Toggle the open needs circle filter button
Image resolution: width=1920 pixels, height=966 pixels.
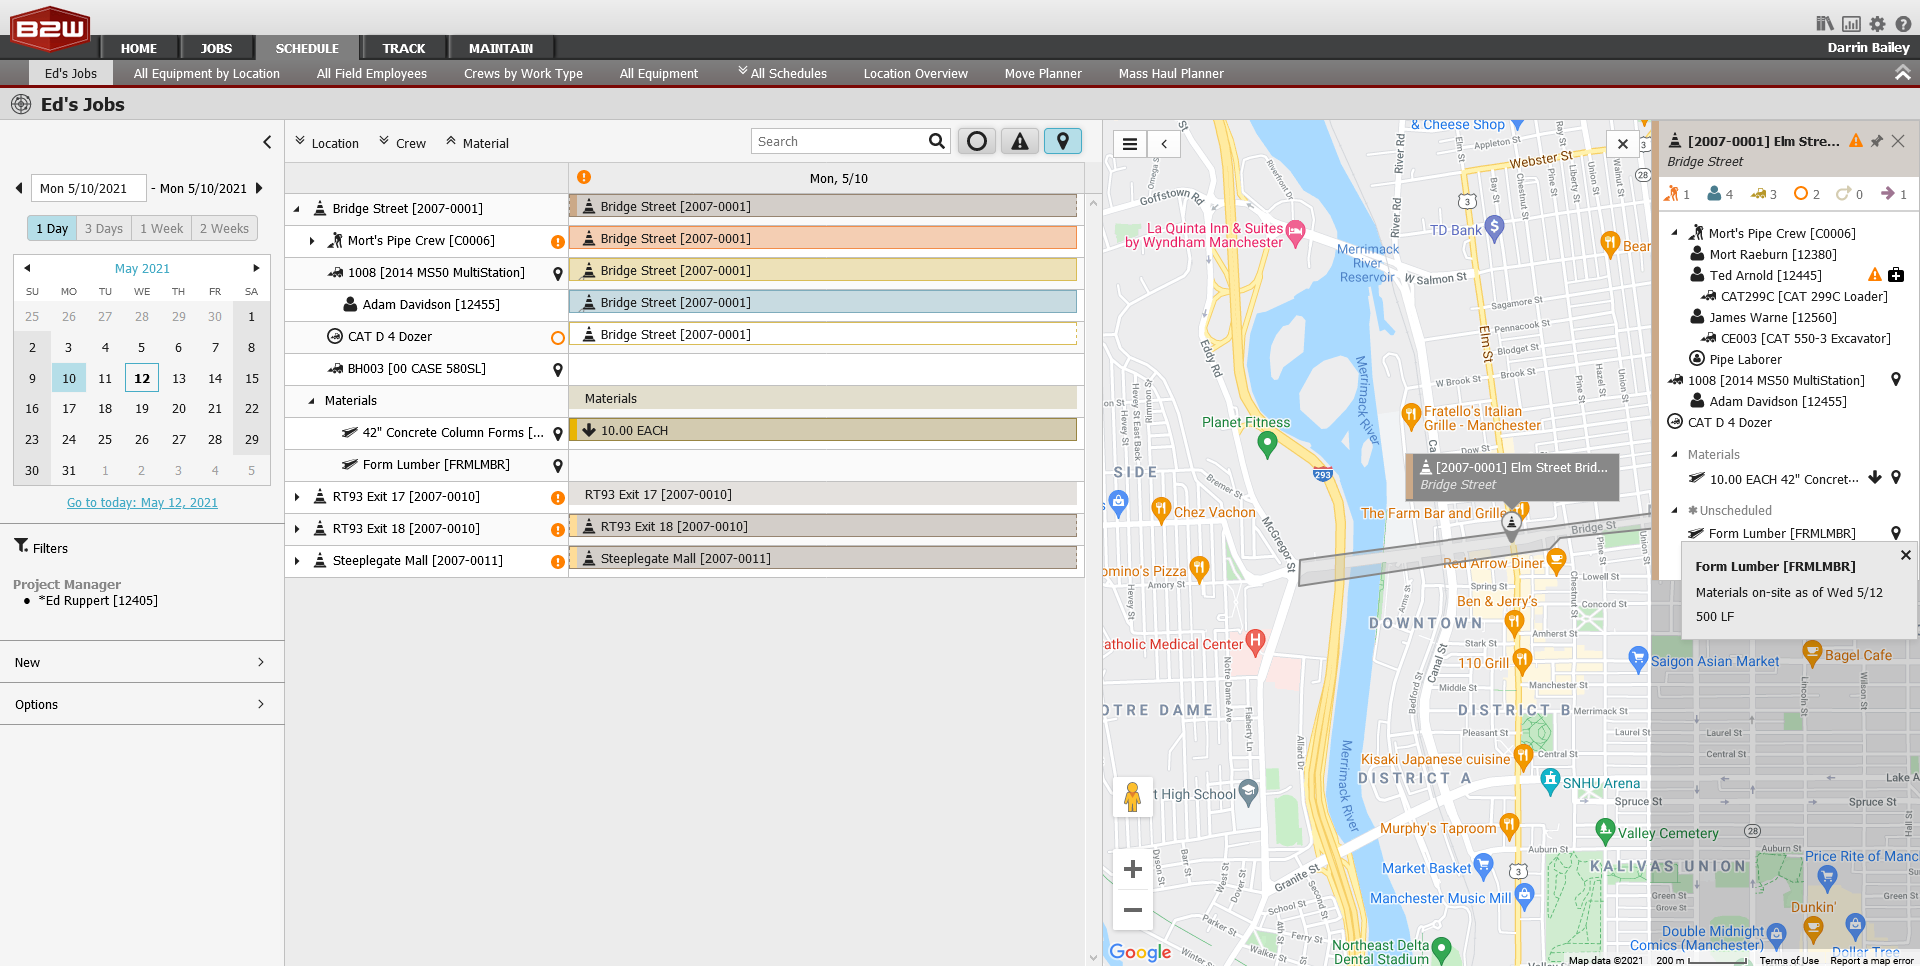[x=977, y=142]
